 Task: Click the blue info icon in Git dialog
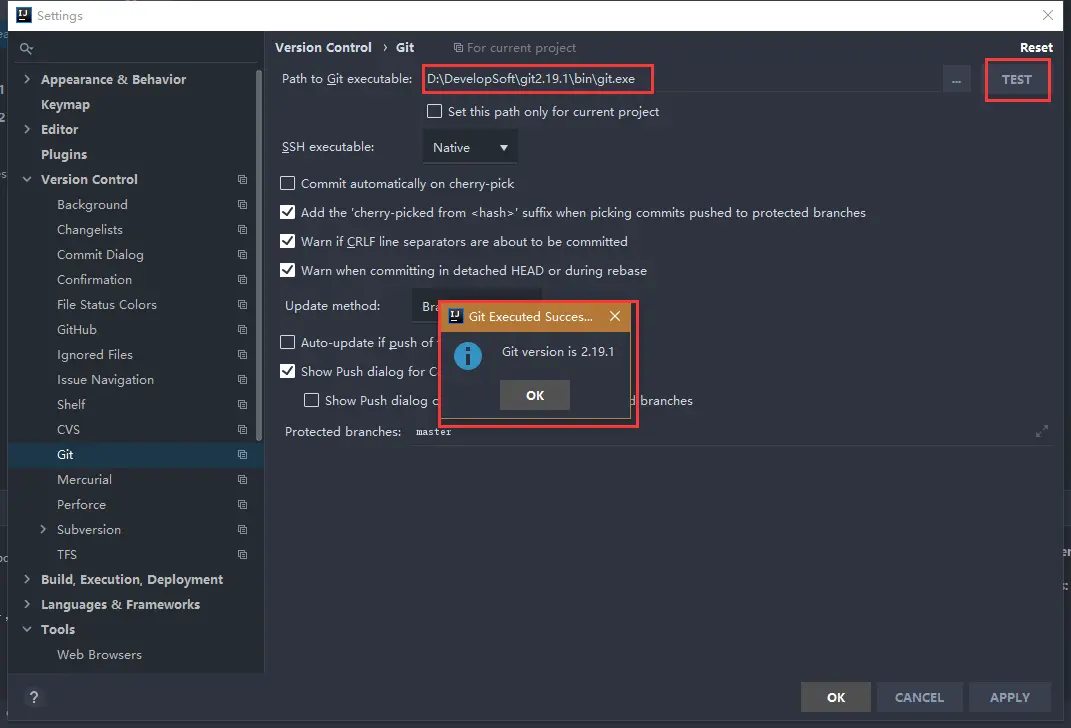[468, 356]
